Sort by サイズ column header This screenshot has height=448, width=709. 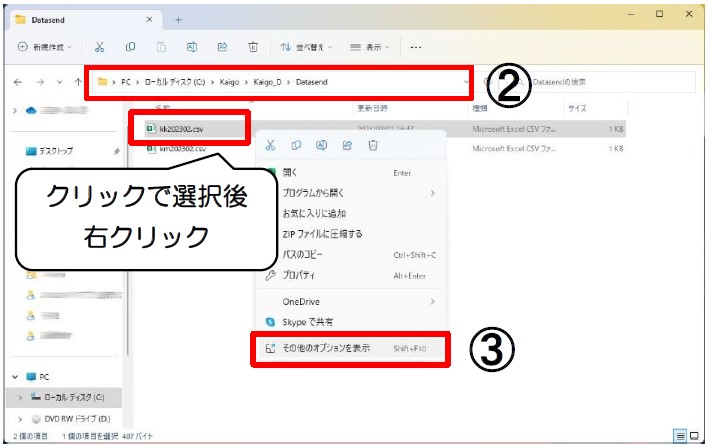[x=577, y=108]
